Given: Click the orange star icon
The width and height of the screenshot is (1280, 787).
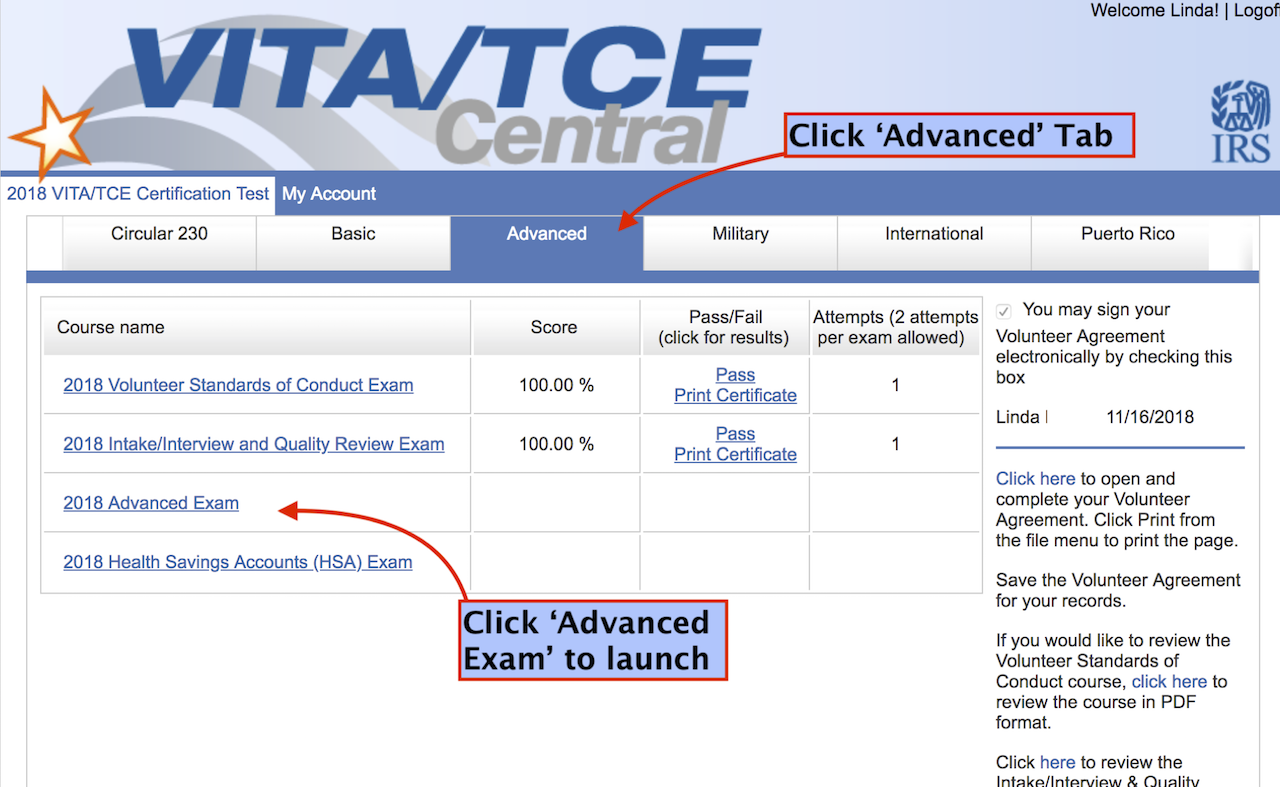Looking at the screenshot, I should pos(49,135).
